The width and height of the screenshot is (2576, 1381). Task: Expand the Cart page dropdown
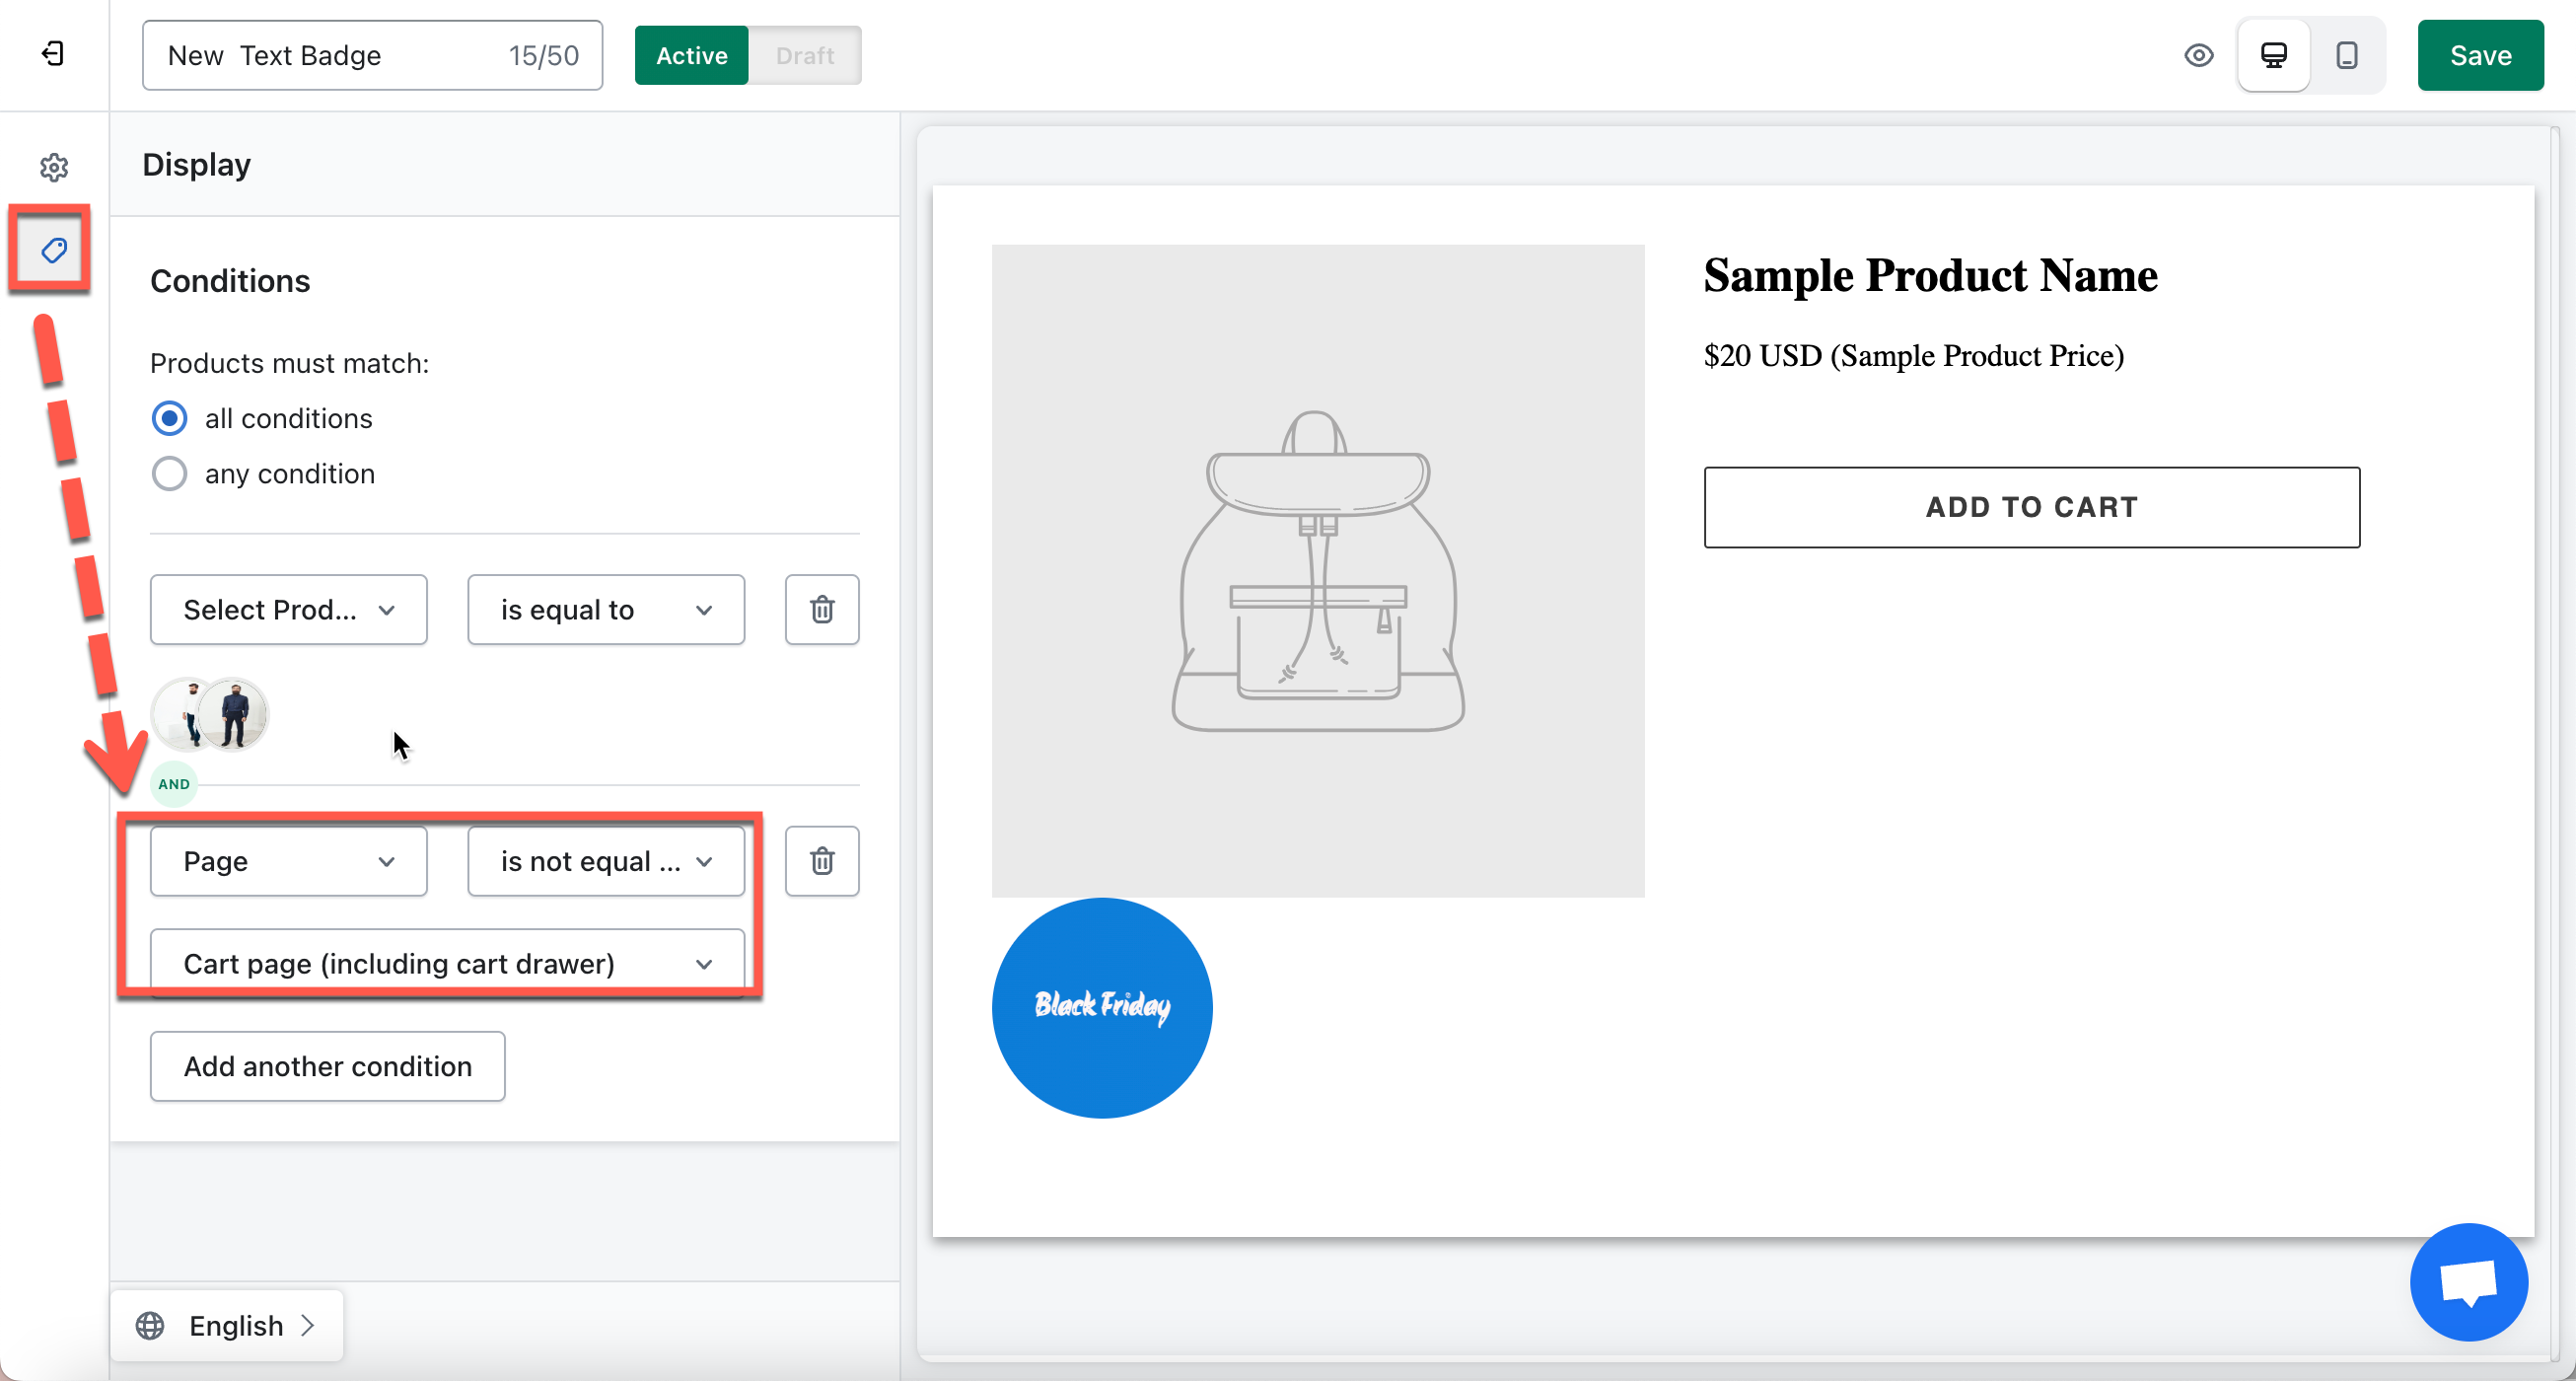447,962
